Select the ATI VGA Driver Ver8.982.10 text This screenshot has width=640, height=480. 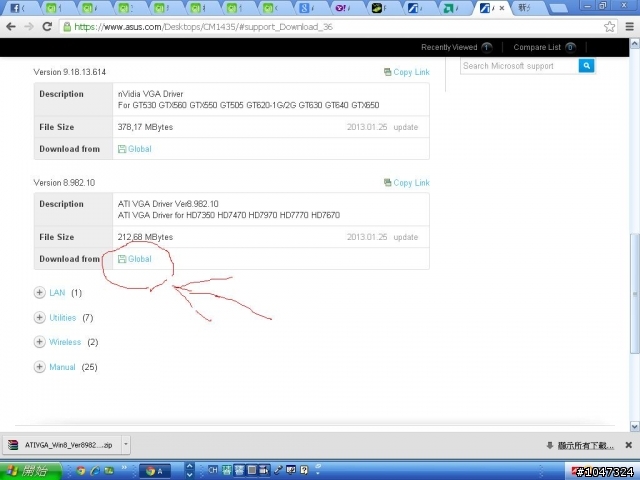pyautogui.click(x=168, y=204)
